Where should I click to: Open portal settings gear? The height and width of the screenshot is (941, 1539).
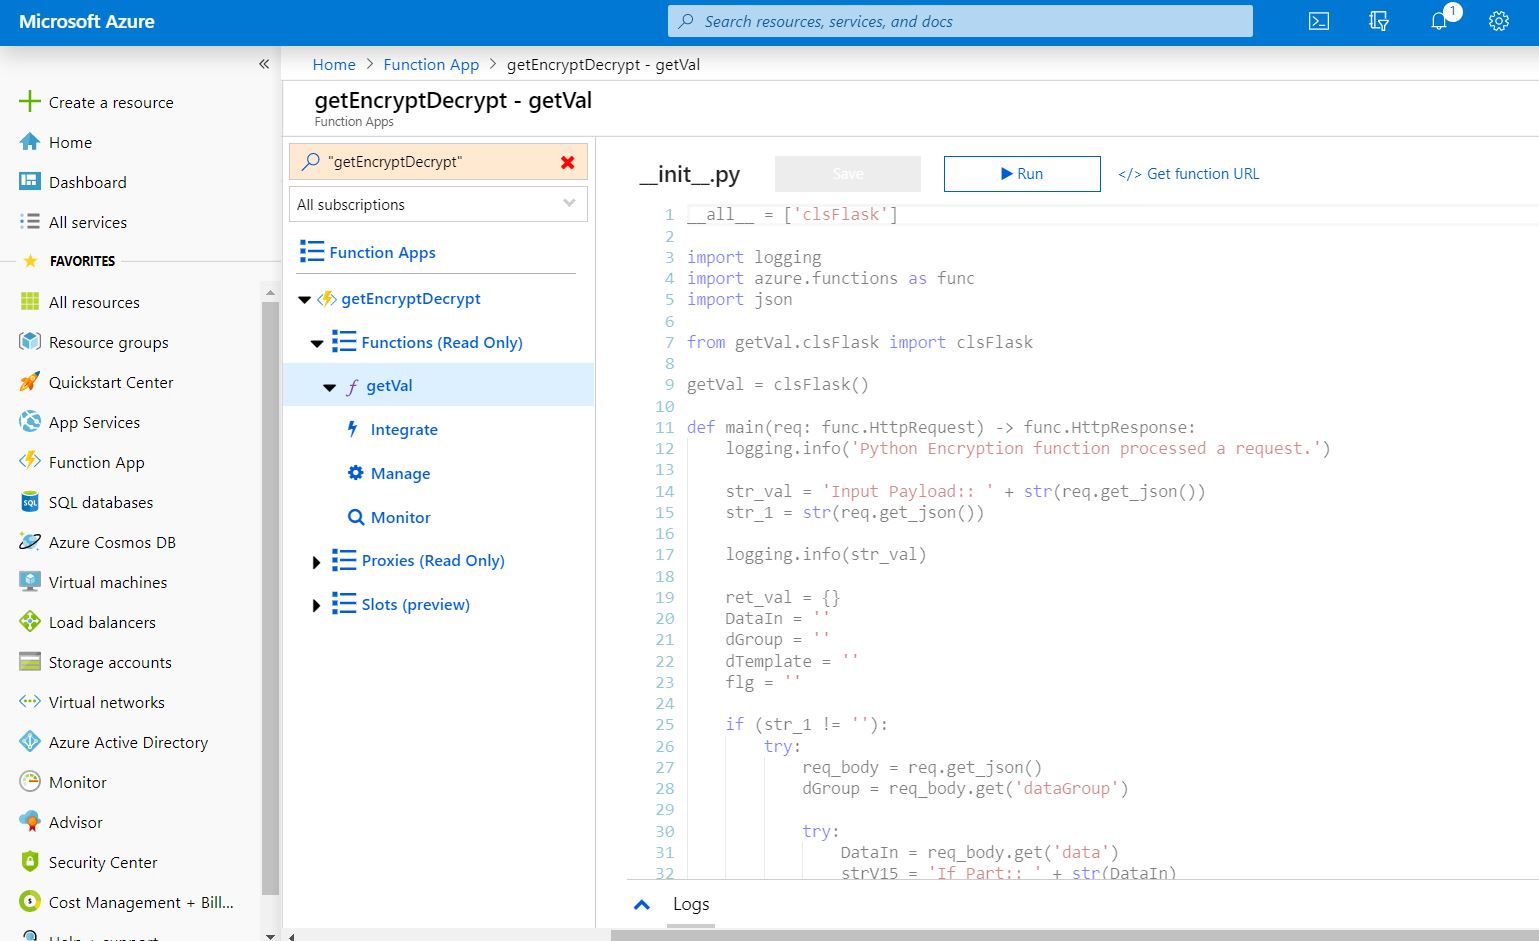tap(1497, 21)
